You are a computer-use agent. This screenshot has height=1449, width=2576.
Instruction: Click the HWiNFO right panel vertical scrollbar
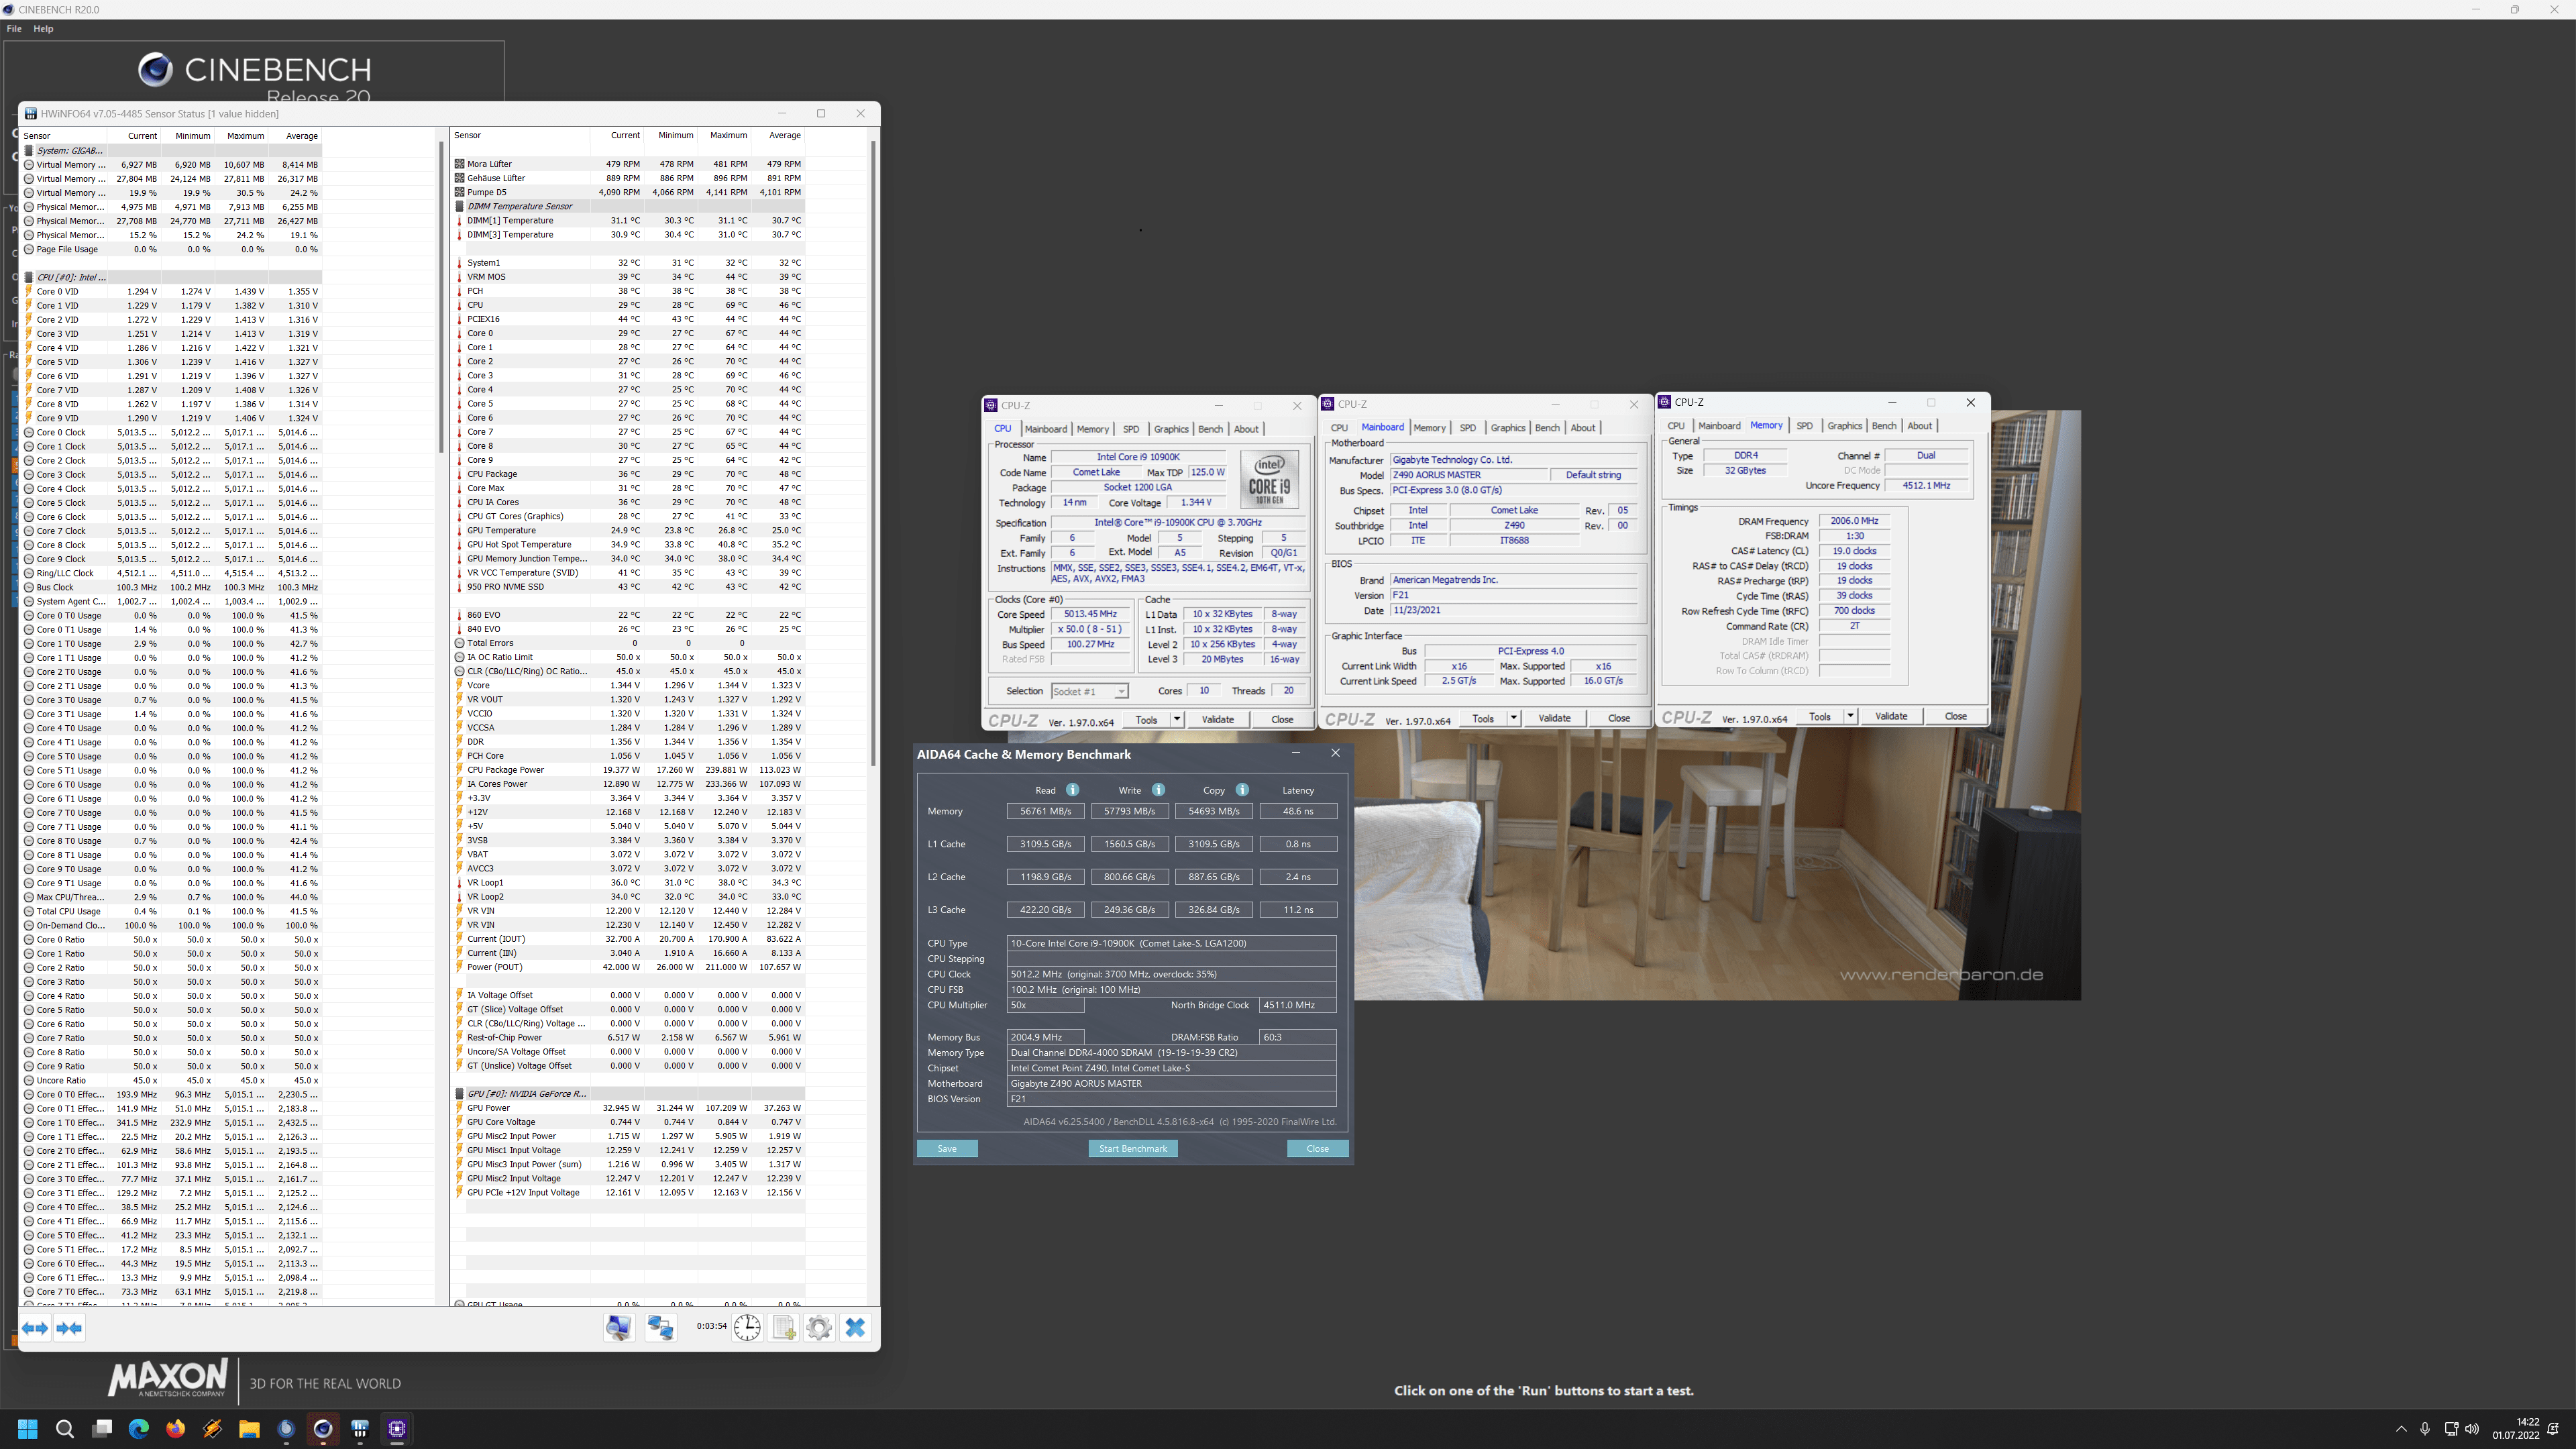point(873,450)
